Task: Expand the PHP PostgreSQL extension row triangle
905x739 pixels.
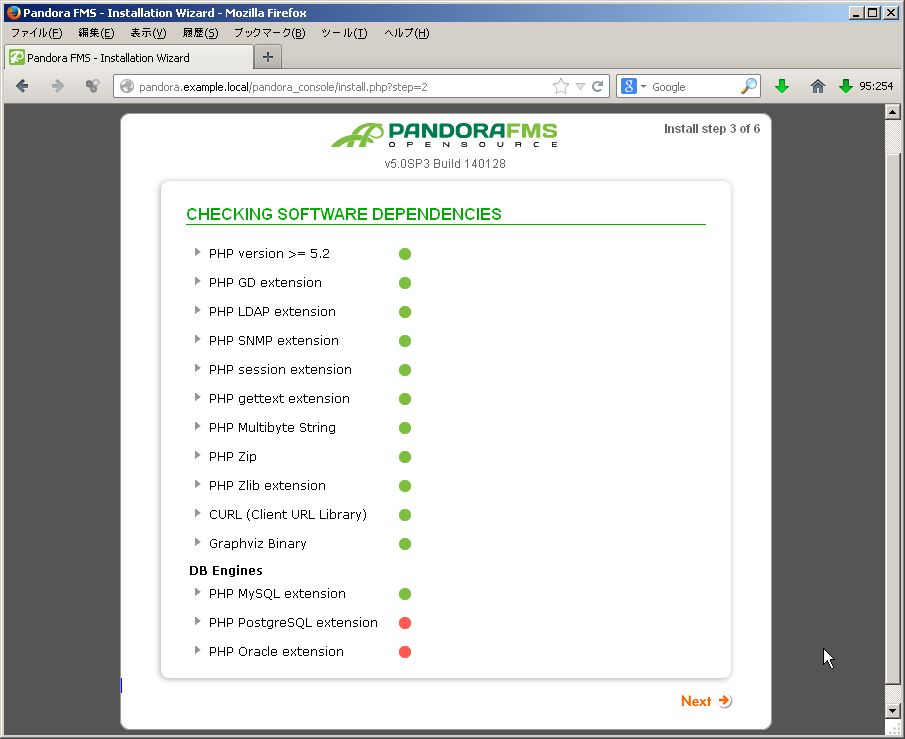Action: [x=197, y=621]
